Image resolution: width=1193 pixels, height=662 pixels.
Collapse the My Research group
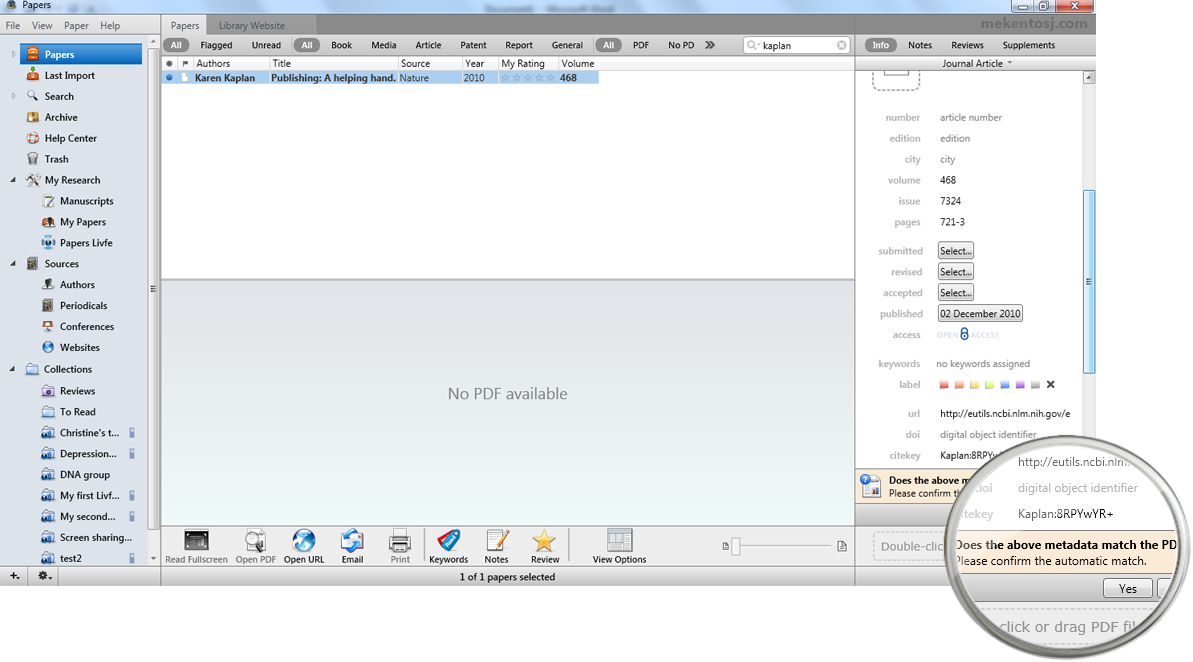[x=13, y=180]
